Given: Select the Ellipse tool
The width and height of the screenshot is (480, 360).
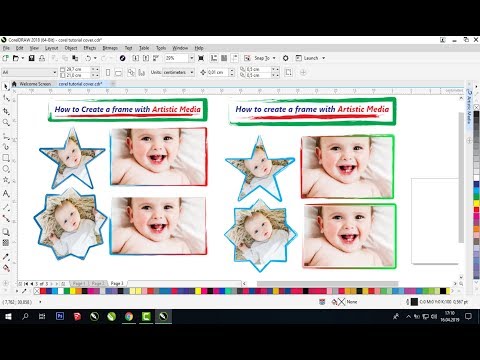Looking at the screenshot, I should pyautogui.click(x=6, y=169).
